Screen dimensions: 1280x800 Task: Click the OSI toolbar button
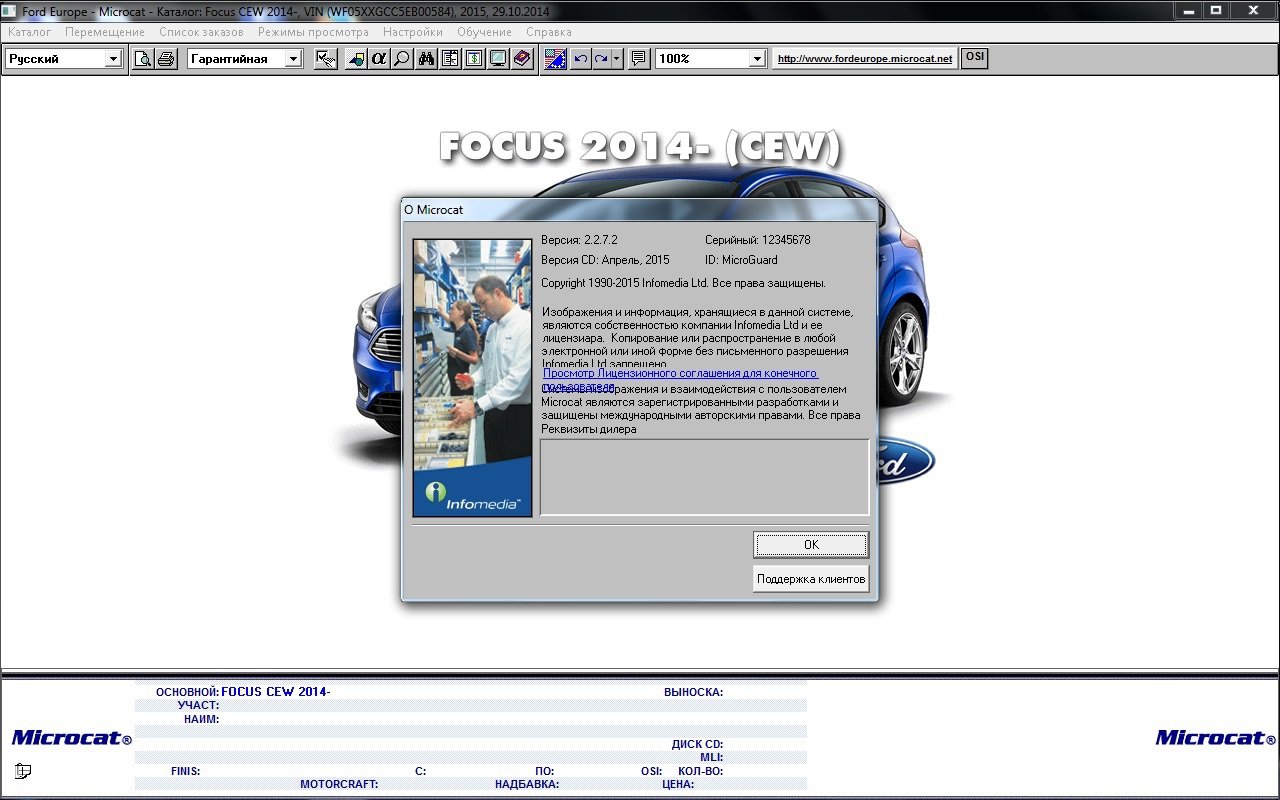(x=974, y=58)
